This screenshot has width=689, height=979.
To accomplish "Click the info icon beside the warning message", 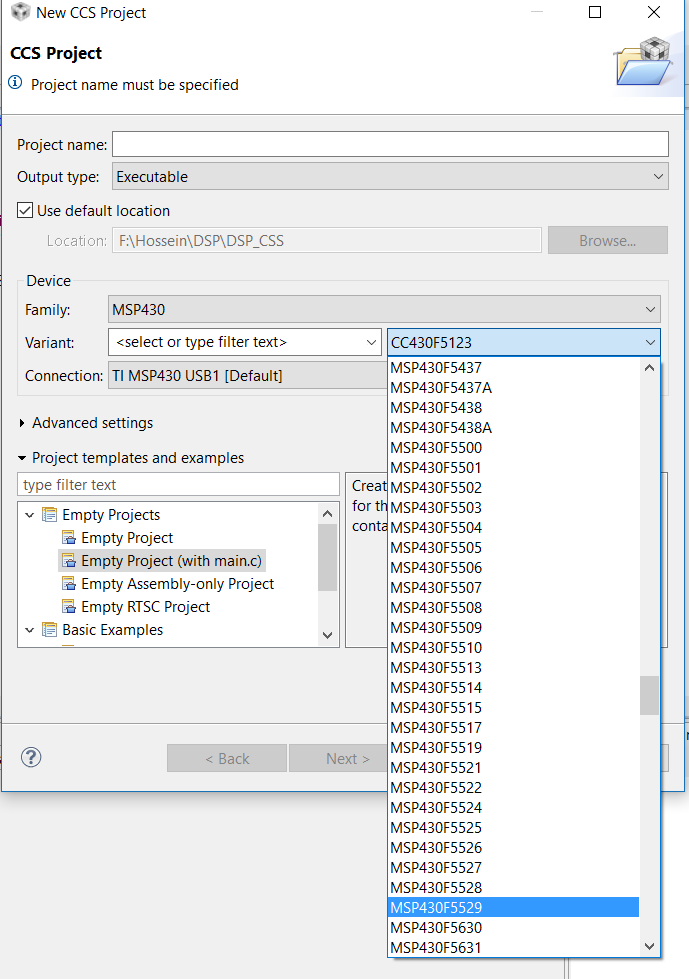I will pyautogui.click(x=16, y=85).
